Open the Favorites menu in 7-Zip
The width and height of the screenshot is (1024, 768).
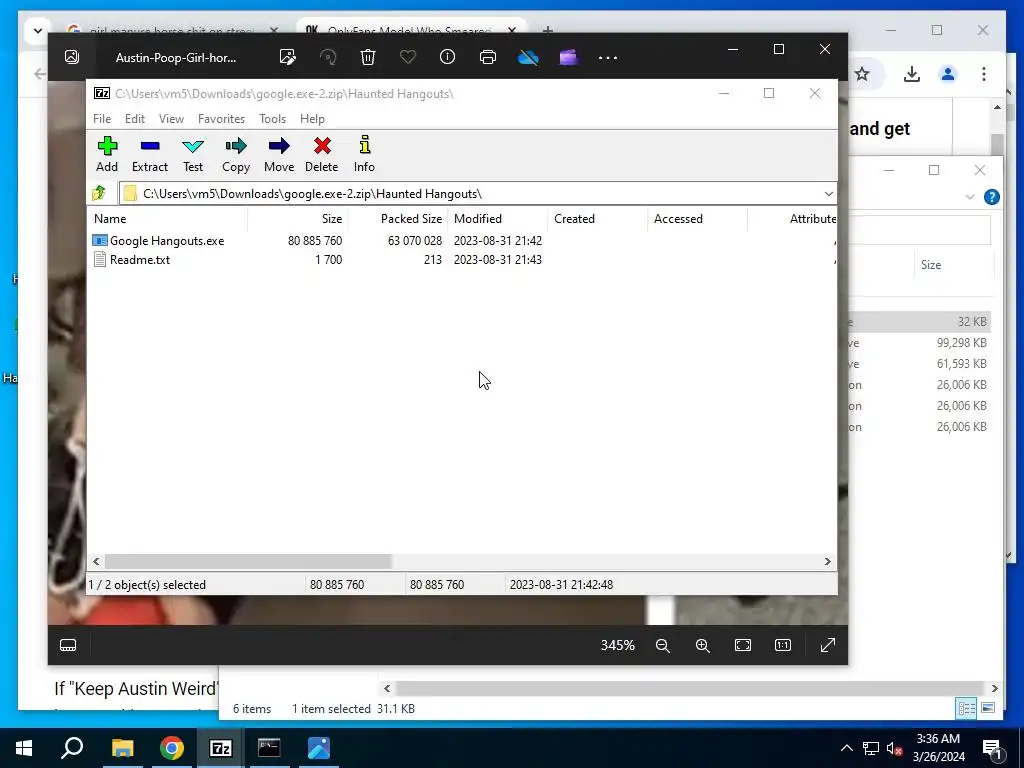click(221, 119)
